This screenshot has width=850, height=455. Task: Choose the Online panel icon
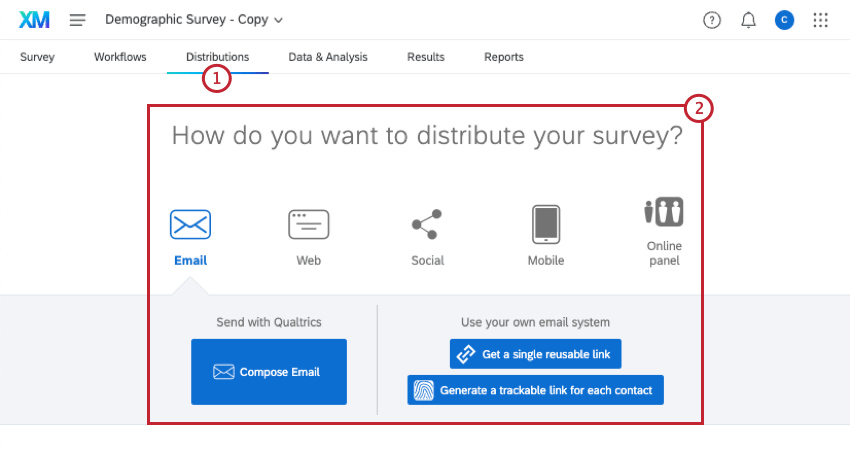point(664,213)
